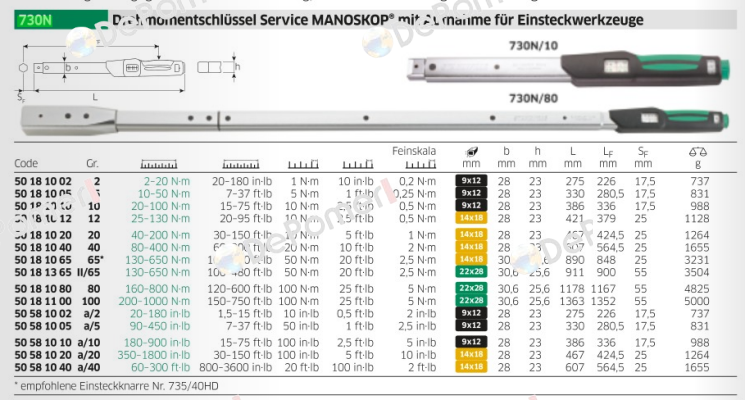This screenshot has height=400, width=745.
Task: Open the 730N/10 torque wrench photo
Action: click(568, 69)
